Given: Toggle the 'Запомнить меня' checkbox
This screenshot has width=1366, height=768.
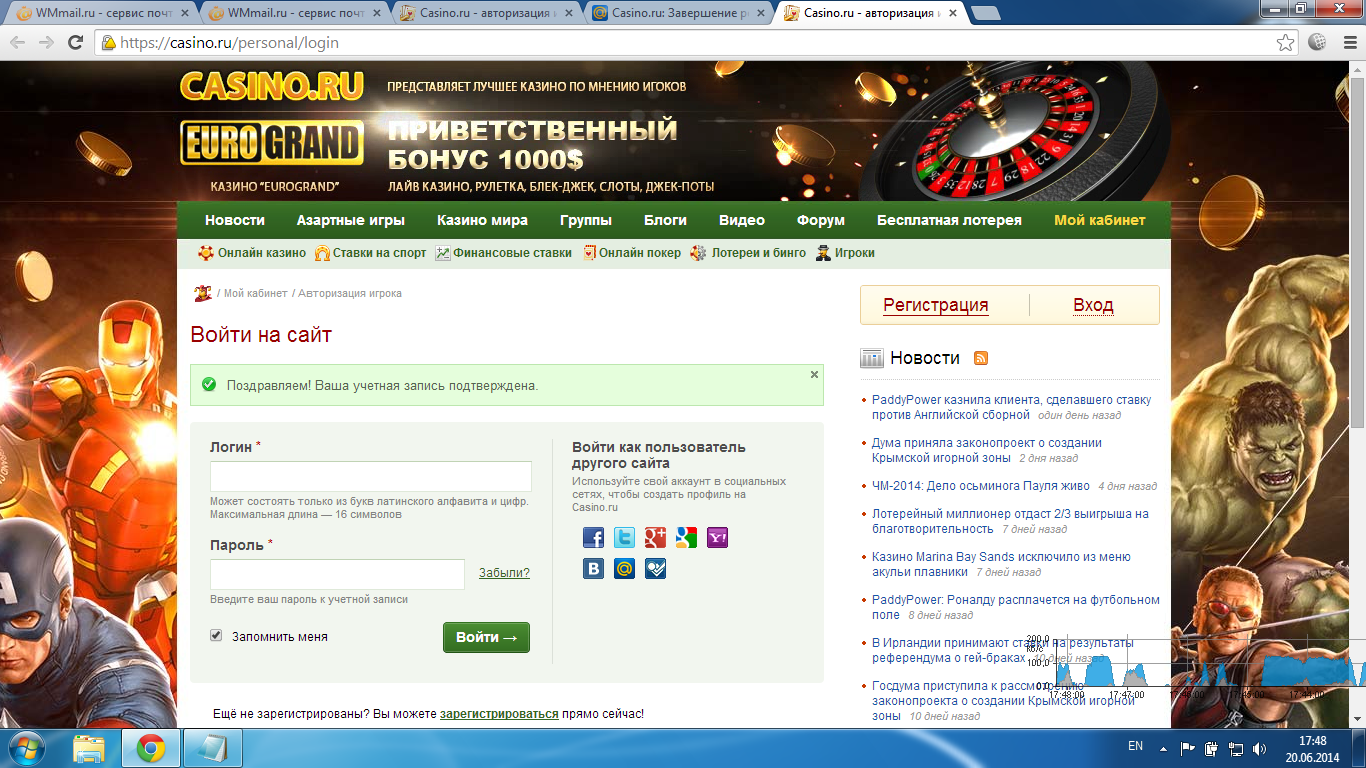Looking at the screenshot, I should (216, 636).
